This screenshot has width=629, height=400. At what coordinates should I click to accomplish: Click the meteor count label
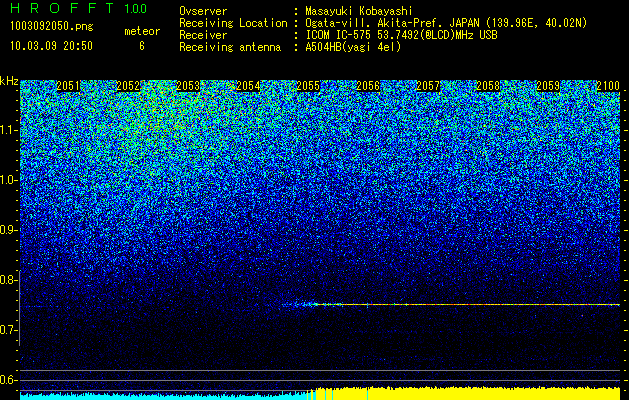[142, 31]
